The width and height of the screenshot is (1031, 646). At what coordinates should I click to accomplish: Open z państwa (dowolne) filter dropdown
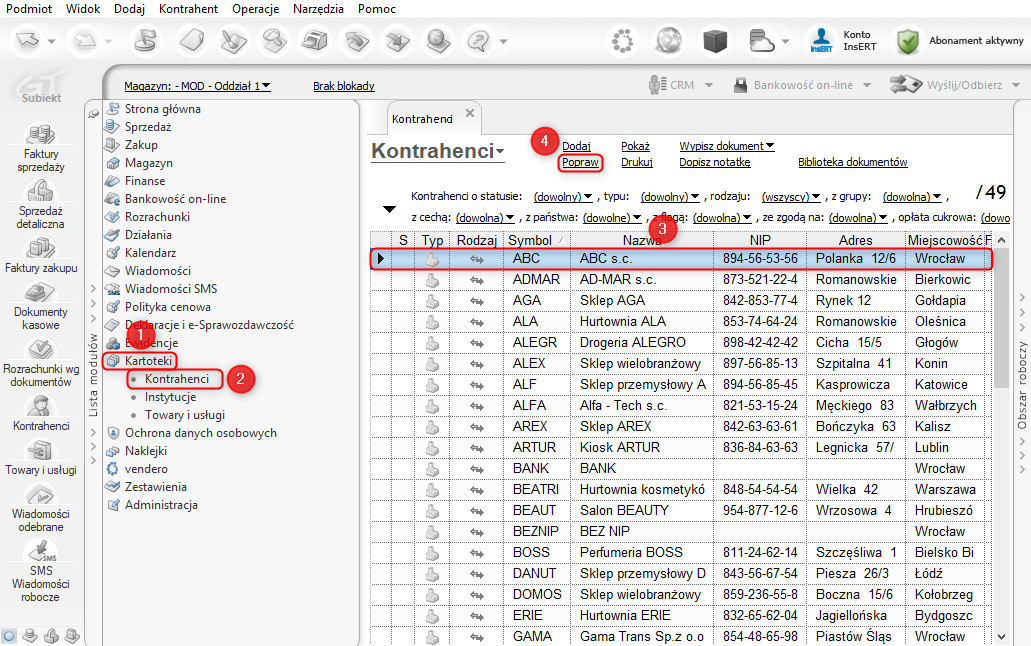coord(611,217)
